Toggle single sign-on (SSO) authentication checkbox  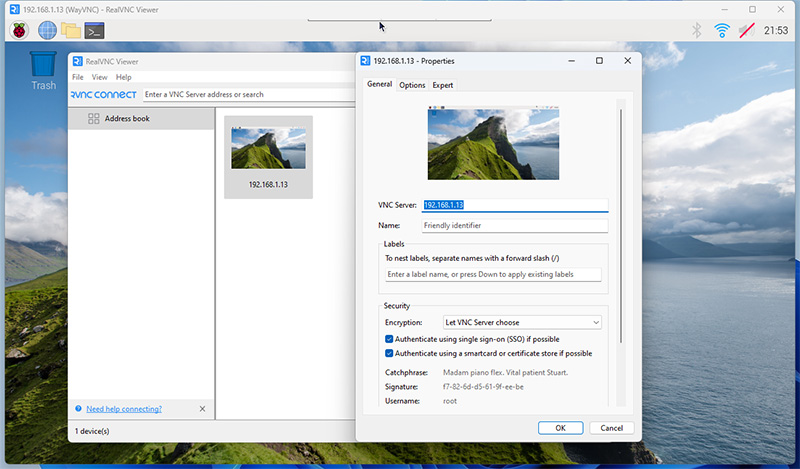389,339
